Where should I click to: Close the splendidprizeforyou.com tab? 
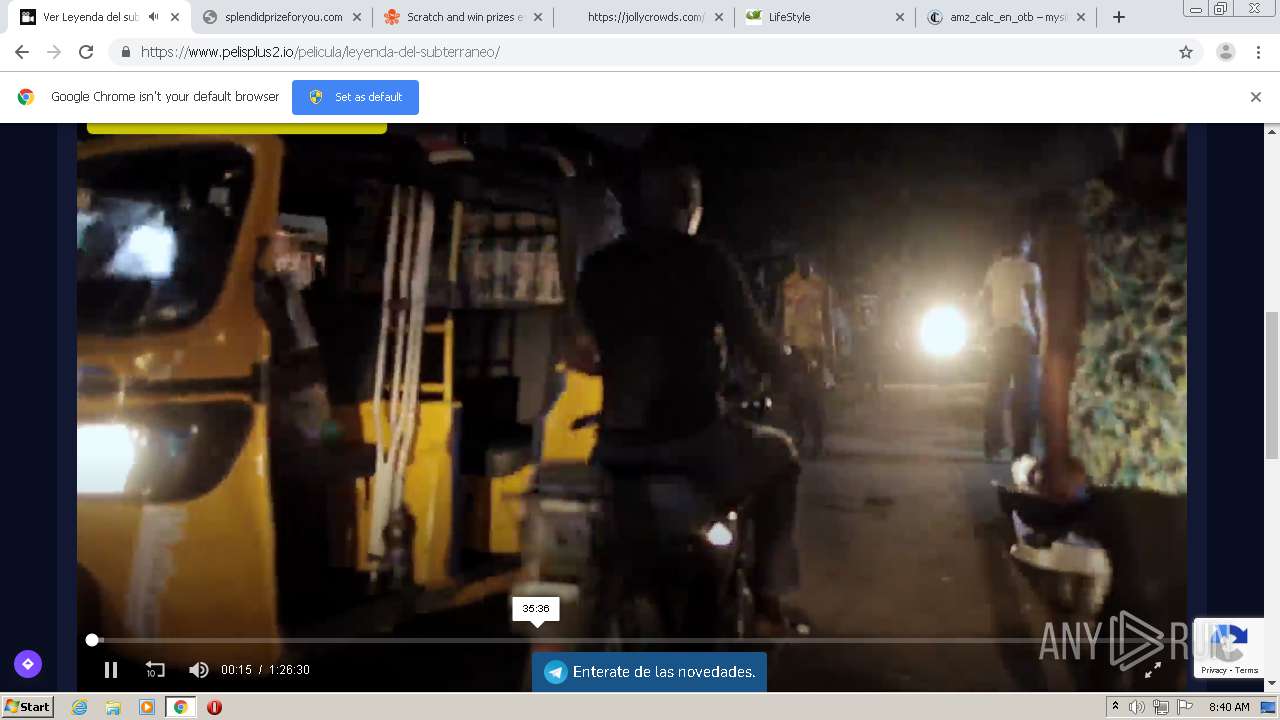tap(356, 17)
